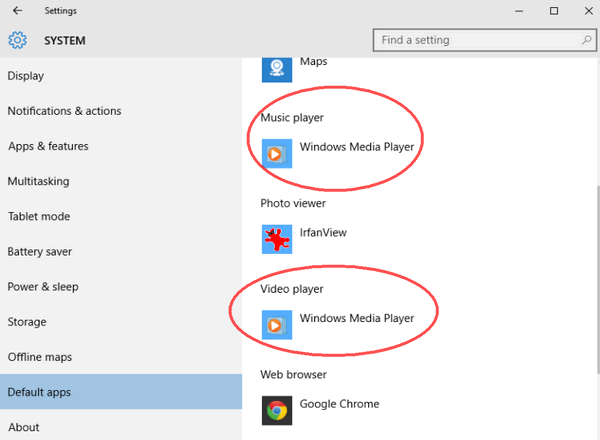Viewport: 600px width, 440px height.
Task: Go to Storage settings
Action: point(121,322)
